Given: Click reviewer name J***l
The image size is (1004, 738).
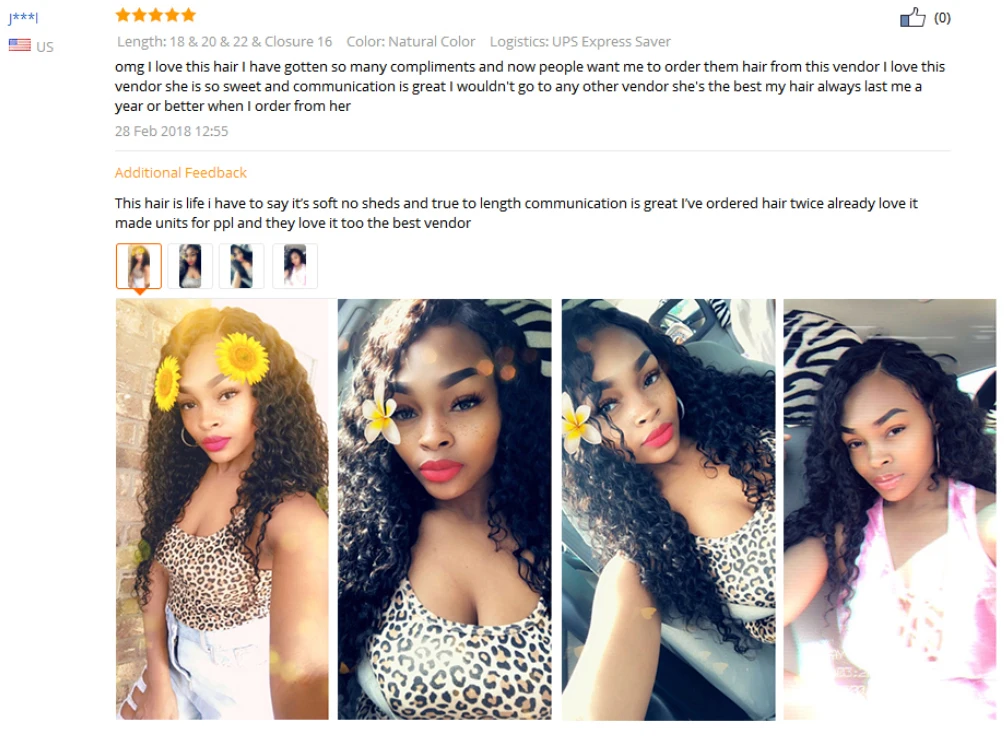Looking at the screenshot, I should (23, 17).
